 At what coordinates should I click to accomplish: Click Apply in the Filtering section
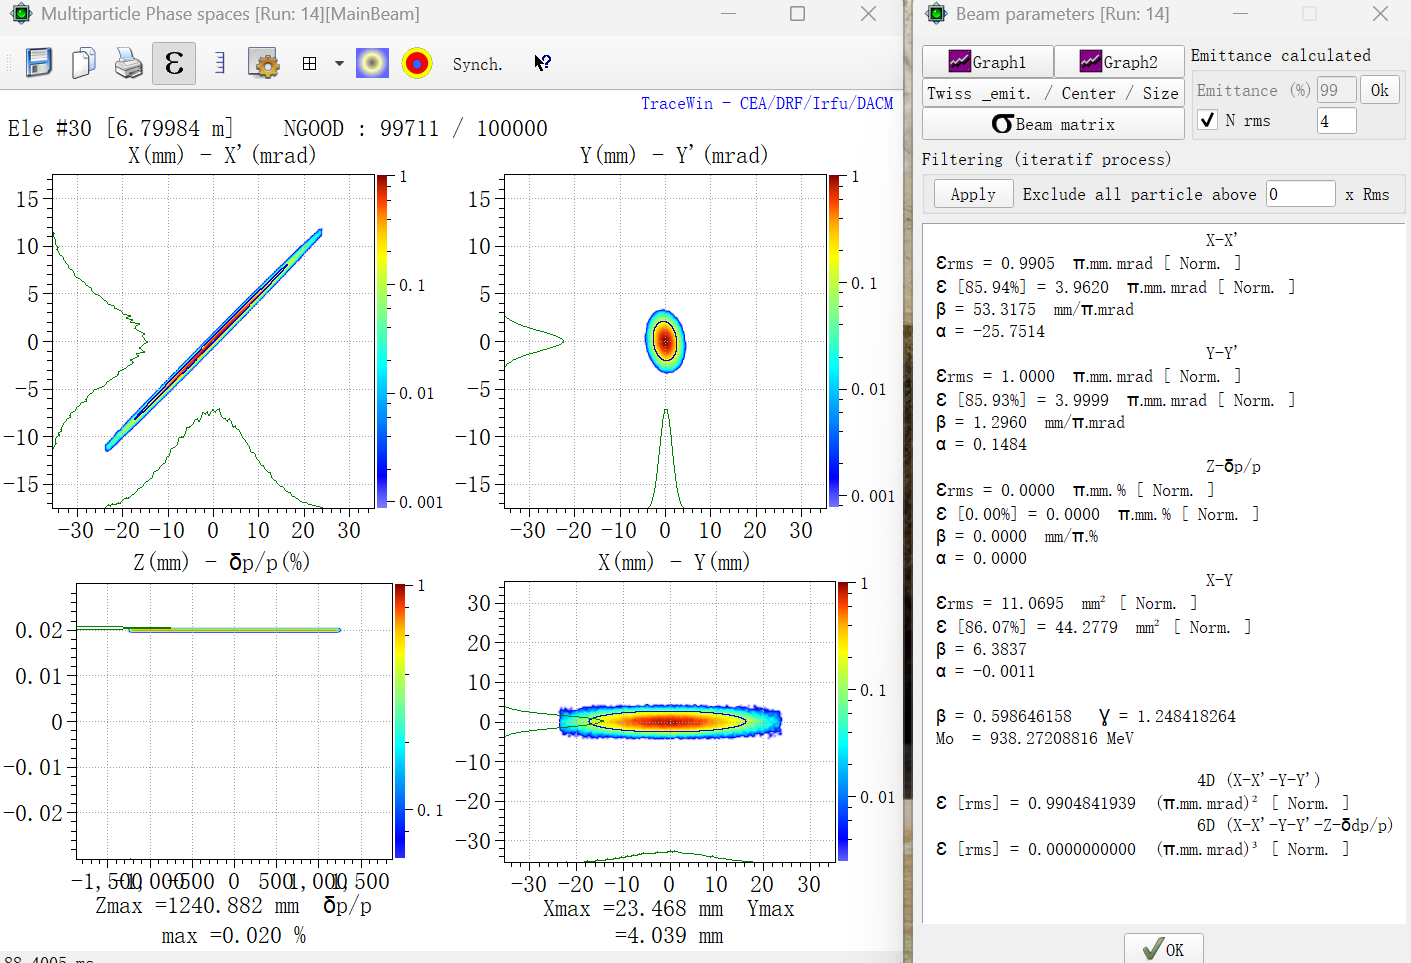973,194
